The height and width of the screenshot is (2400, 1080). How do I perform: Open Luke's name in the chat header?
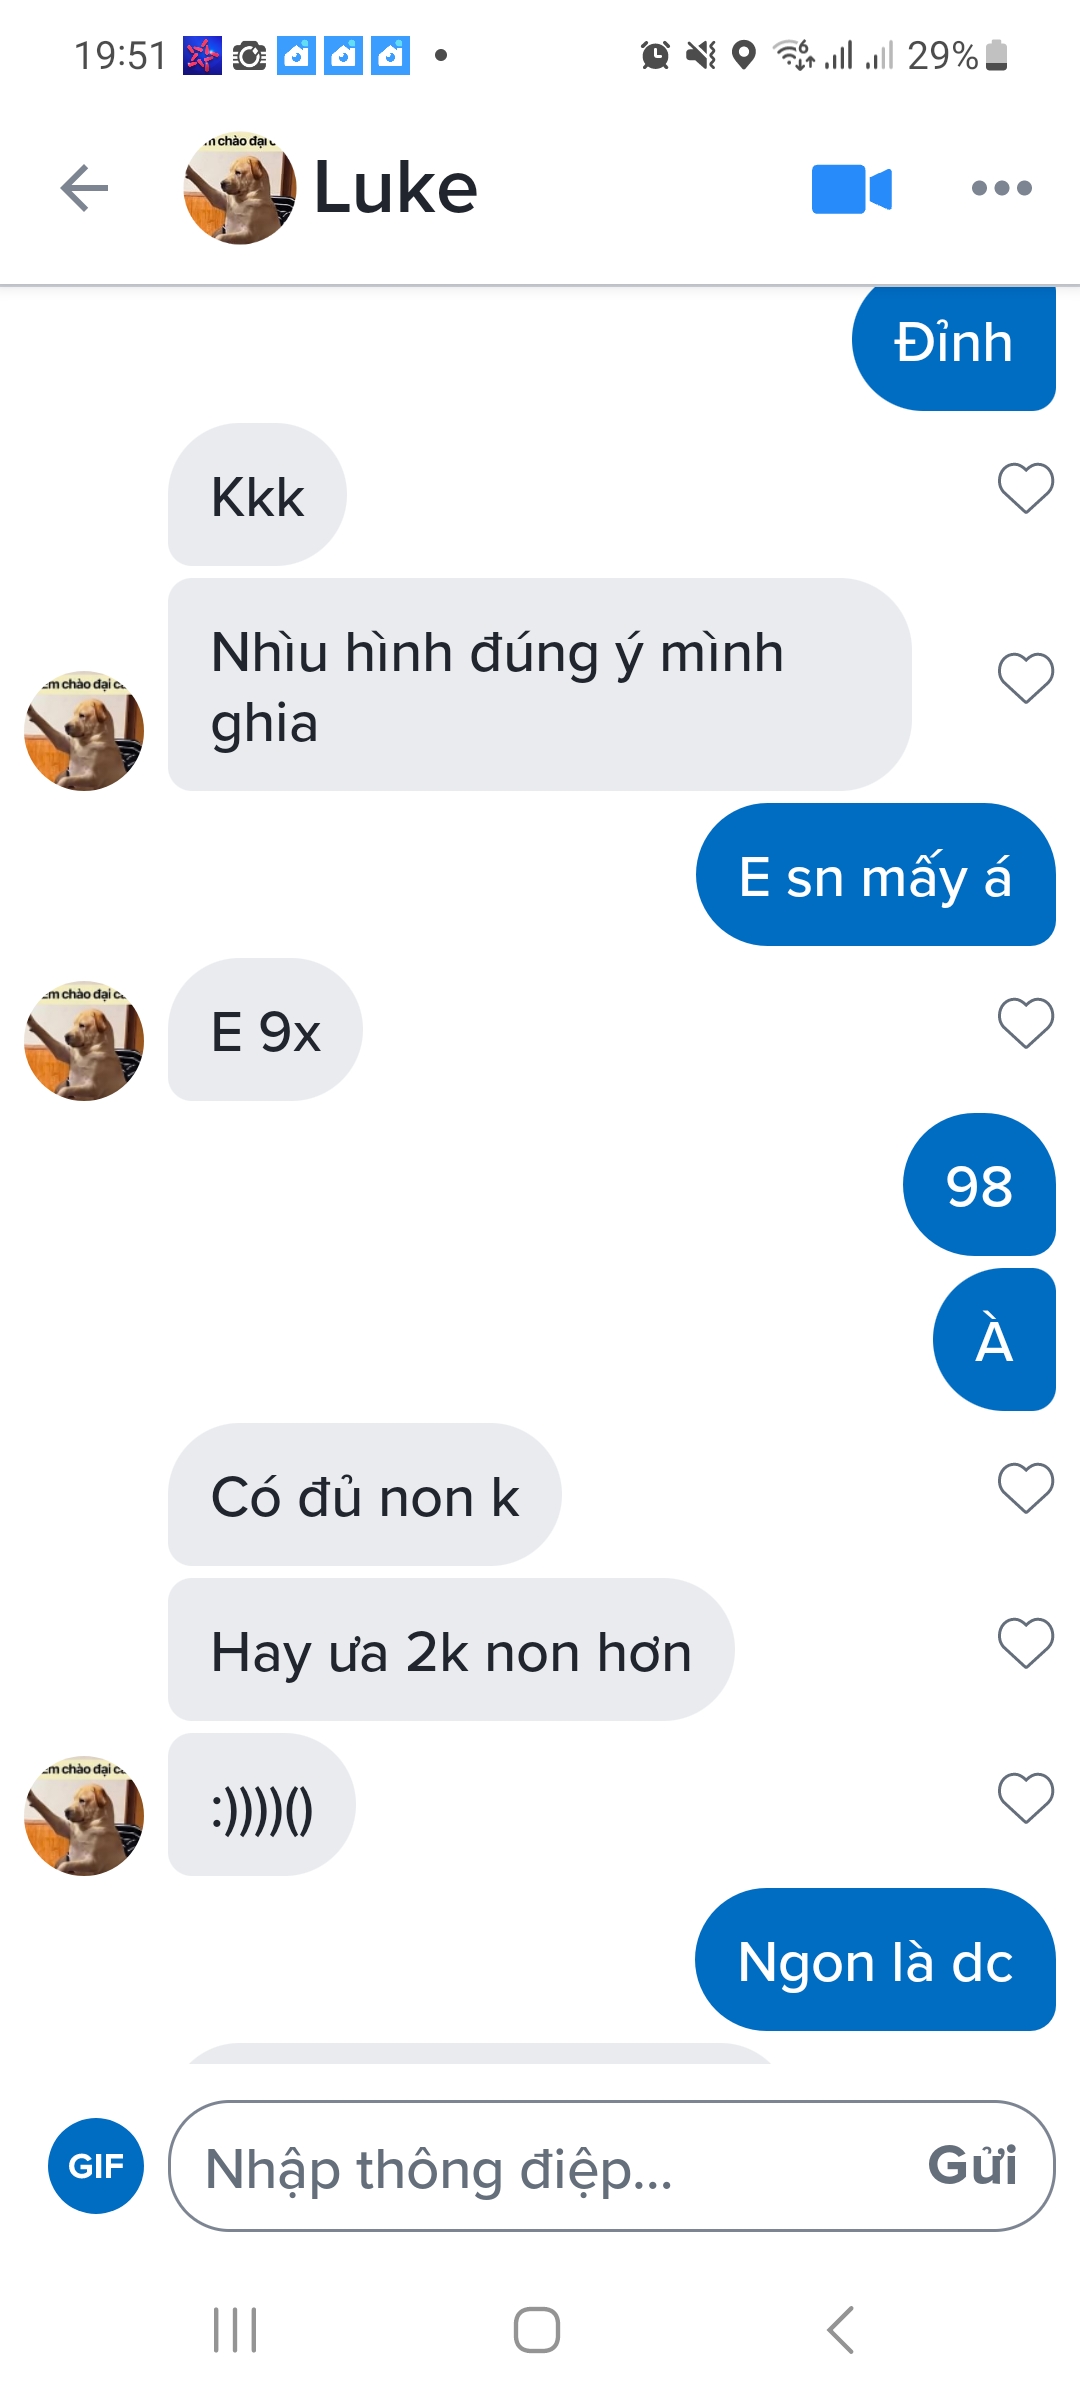coord(396,188)
